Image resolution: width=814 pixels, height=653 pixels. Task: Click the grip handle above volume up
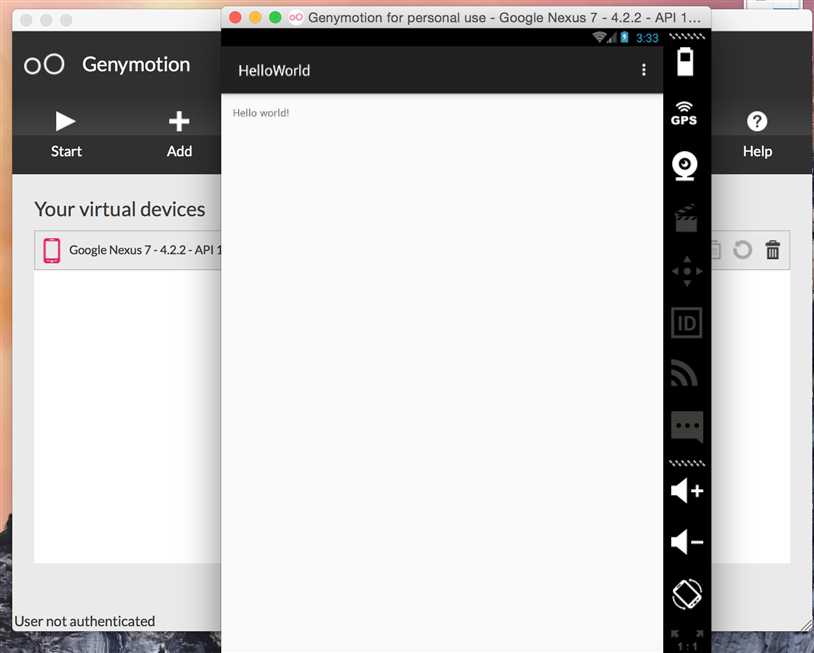687,462
